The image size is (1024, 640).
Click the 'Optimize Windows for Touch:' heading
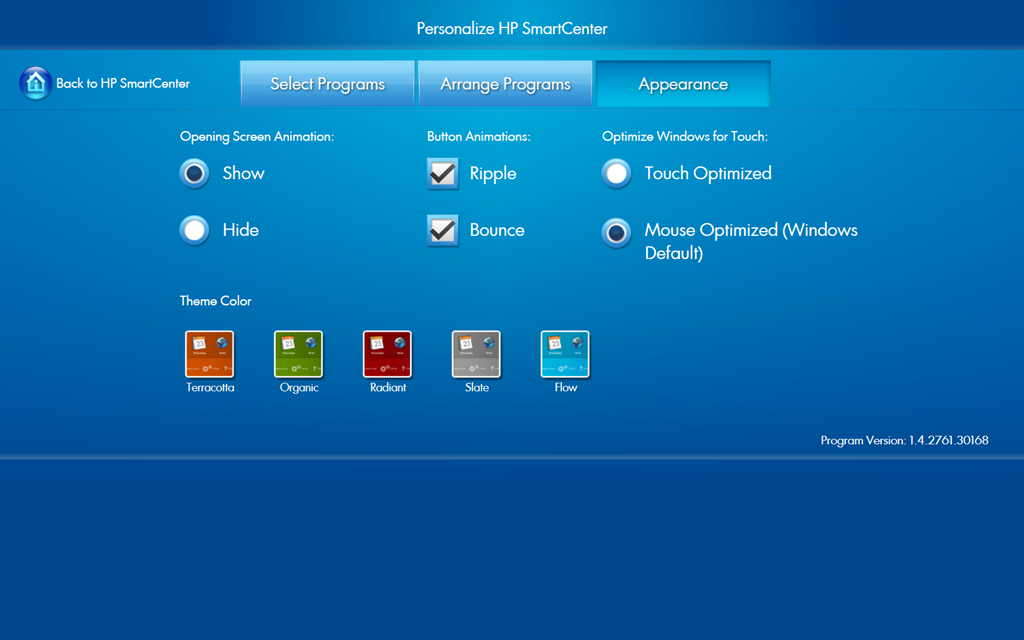coord(685,136)
